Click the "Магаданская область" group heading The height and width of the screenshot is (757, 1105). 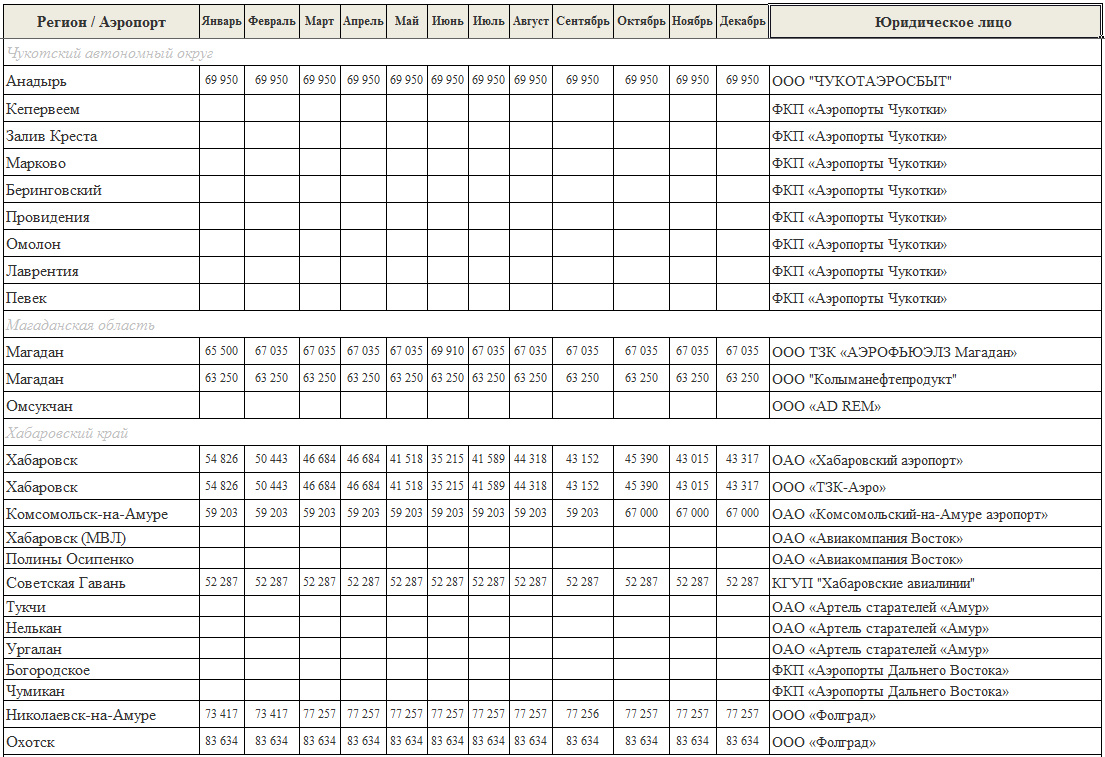80,325
